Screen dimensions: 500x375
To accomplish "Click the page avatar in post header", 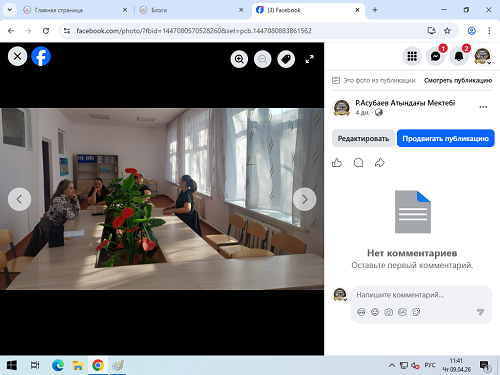I will coord(342,108).
